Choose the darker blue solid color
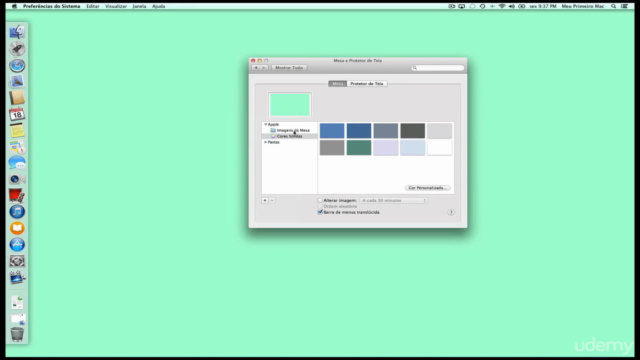 (x=359, y=131)
